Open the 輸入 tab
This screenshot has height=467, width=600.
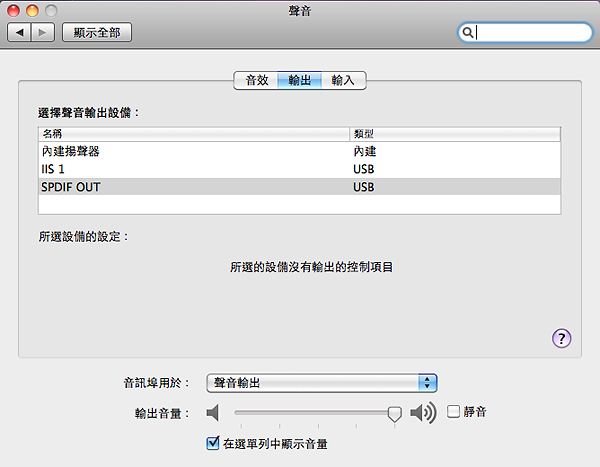[x=344, y=80]
